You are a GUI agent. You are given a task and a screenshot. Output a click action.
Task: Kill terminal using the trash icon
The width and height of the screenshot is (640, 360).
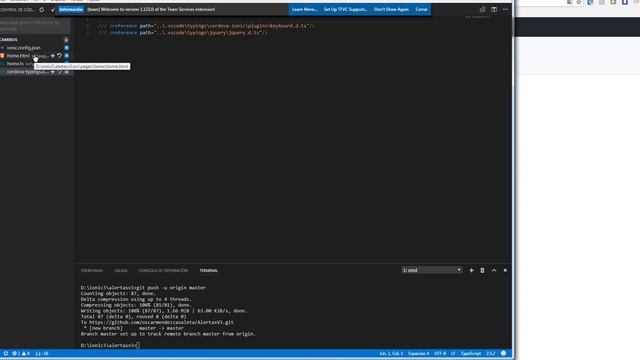pyautogui.click(x=482, y=270)
